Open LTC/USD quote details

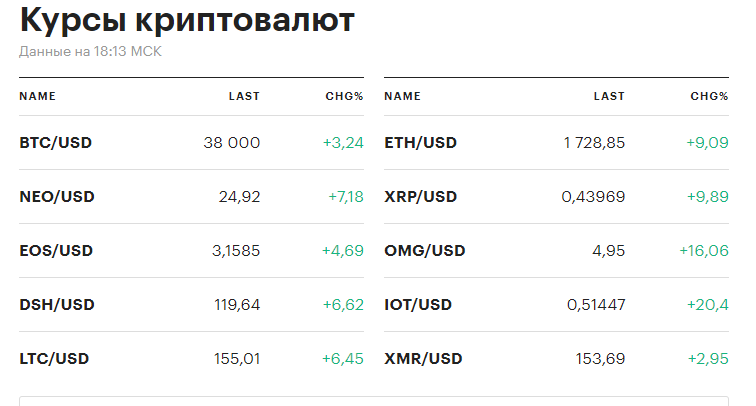(54, 359)
